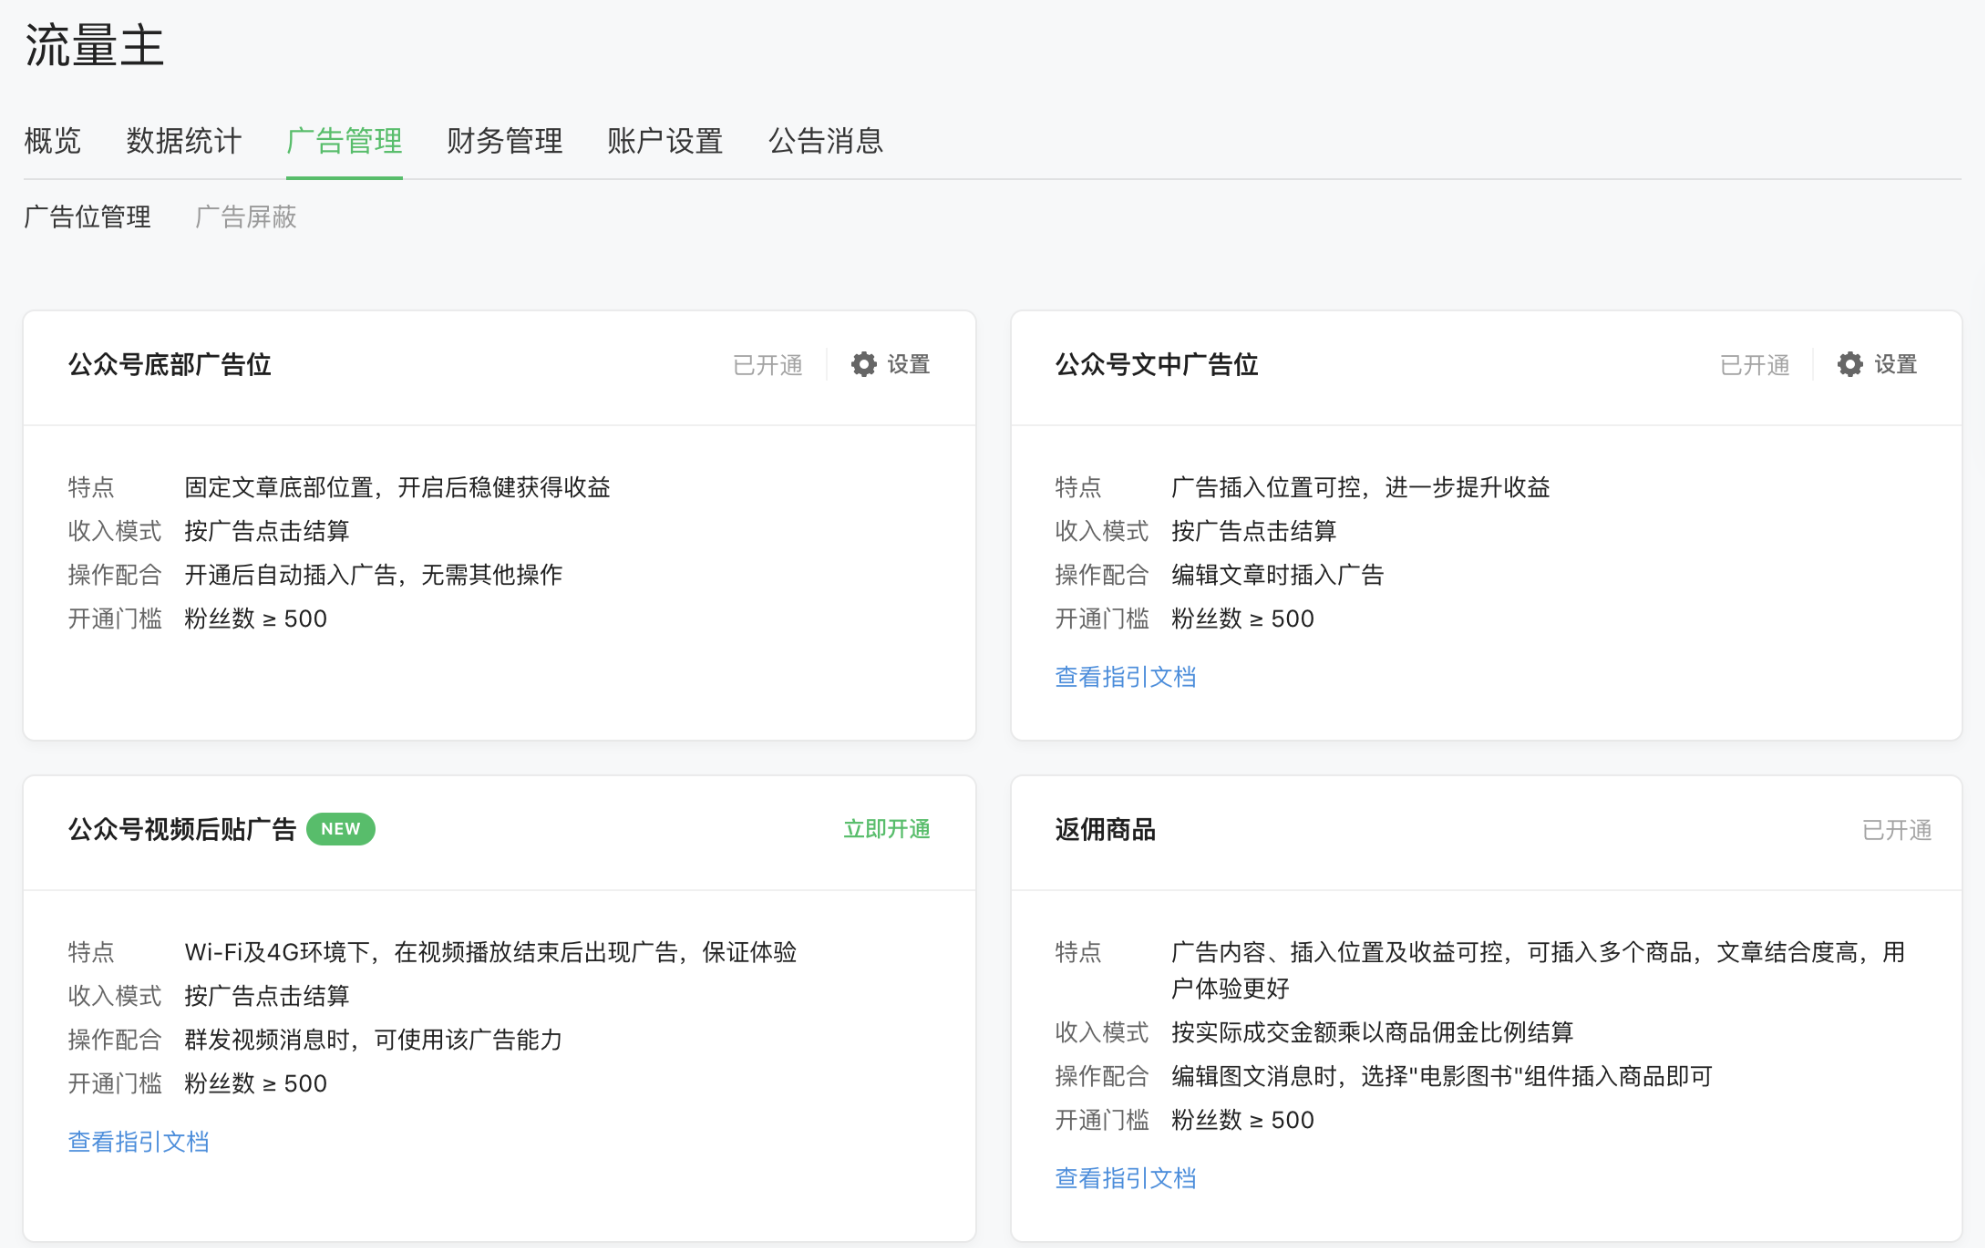1985x1248 pixels.
Task: Select the 广告位管理 sub-tab
Action: (x=88, y=217)
